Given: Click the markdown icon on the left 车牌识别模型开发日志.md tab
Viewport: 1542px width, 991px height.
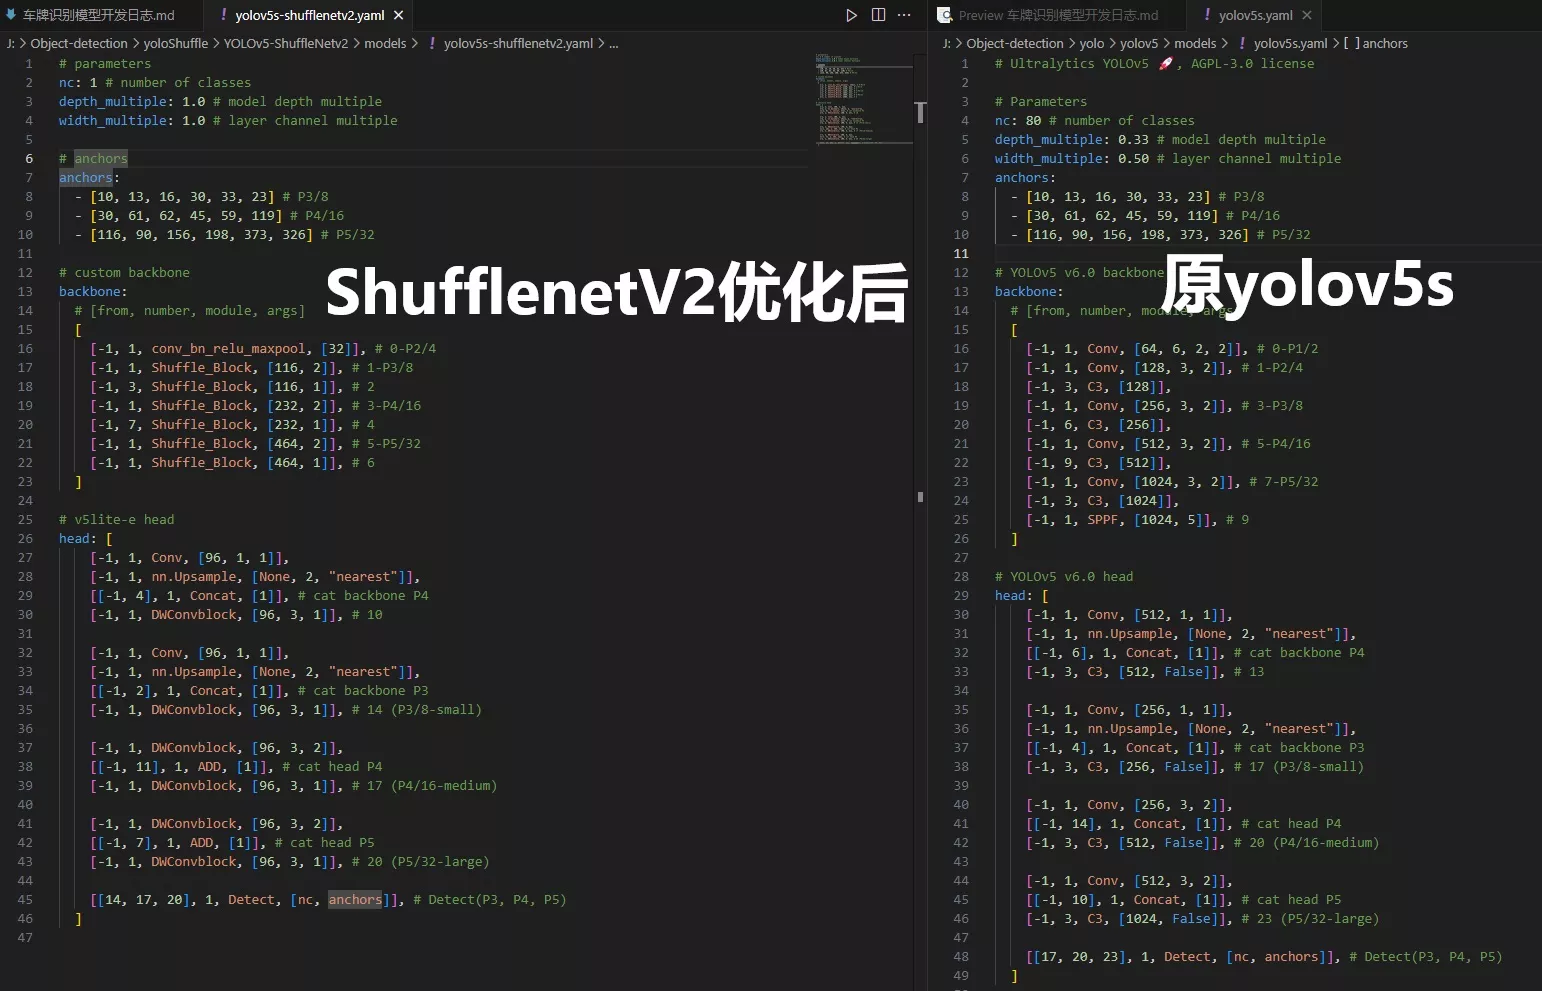Looking at the screenshot, I should 11,15.
